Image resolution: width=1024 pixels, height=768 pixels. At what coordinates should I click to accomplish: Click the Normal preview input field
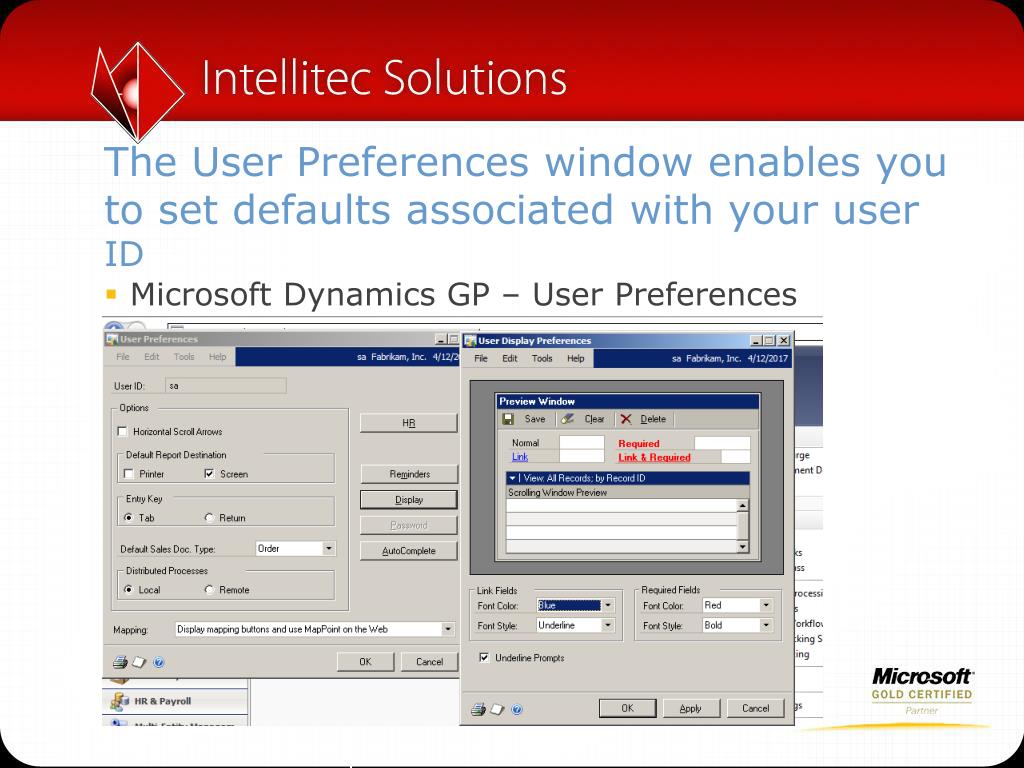click(581, 442)
